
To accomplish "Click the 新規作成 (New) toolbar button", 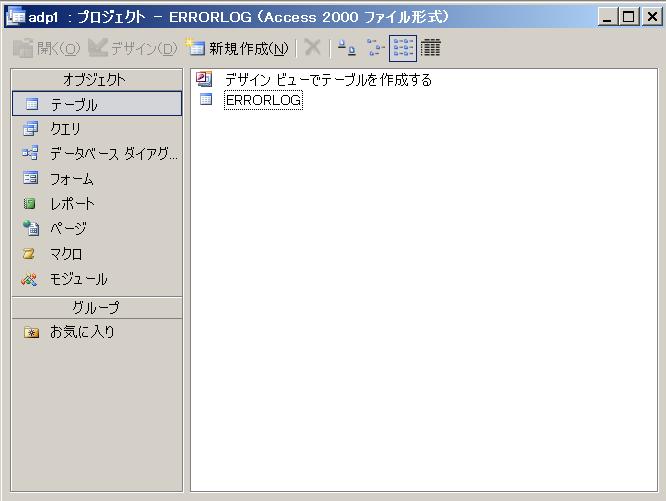I will (238, 48).
